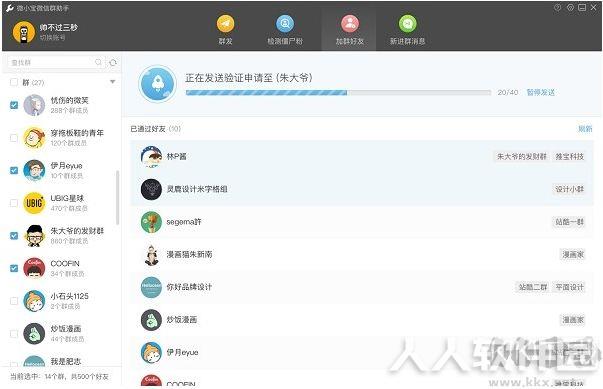Image resolution: width=603 pixels, height=389 pixels.
Task: Click the segema許 green avatar
Action: (151, 222)
